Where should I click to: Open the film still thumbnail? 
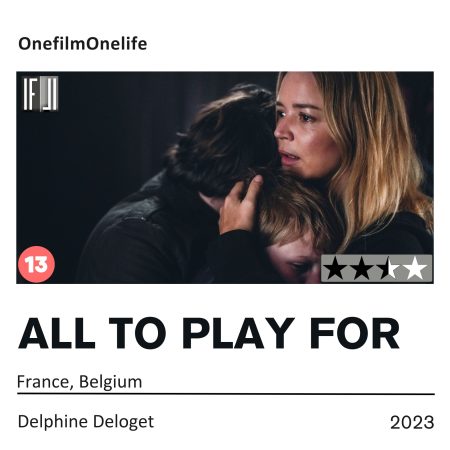point(225,177)
